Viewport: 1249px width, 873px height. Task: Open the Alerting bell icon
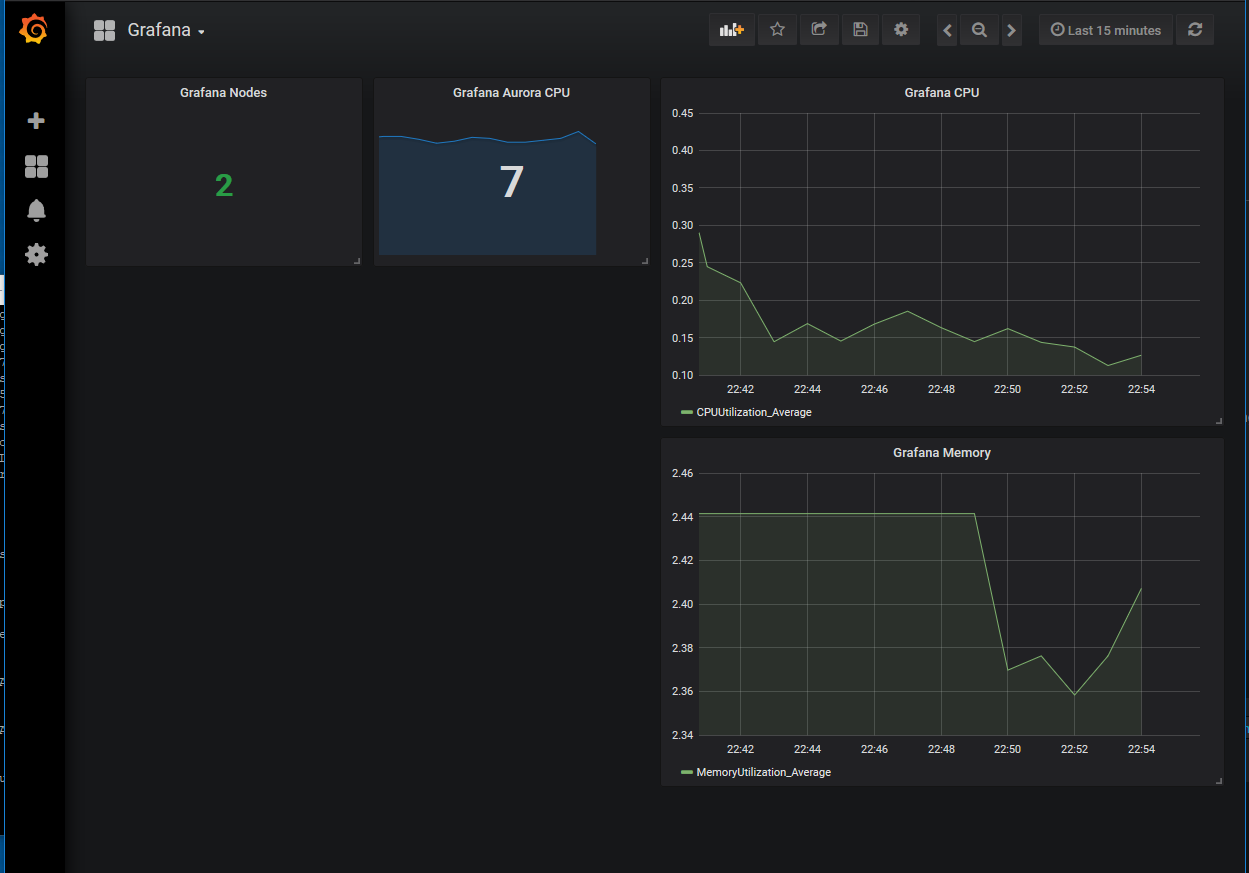click(36, 210)
